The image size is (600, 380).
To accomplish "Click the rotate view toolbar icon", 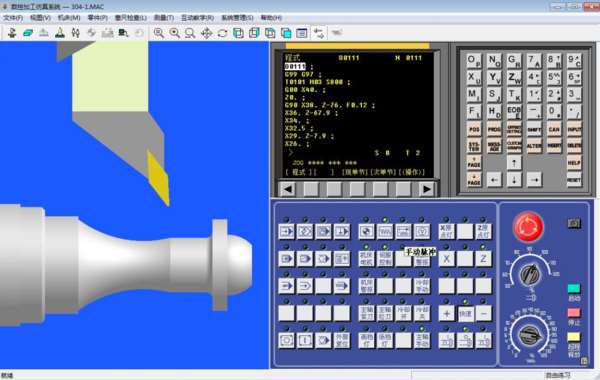I will (x=222, y=33).
